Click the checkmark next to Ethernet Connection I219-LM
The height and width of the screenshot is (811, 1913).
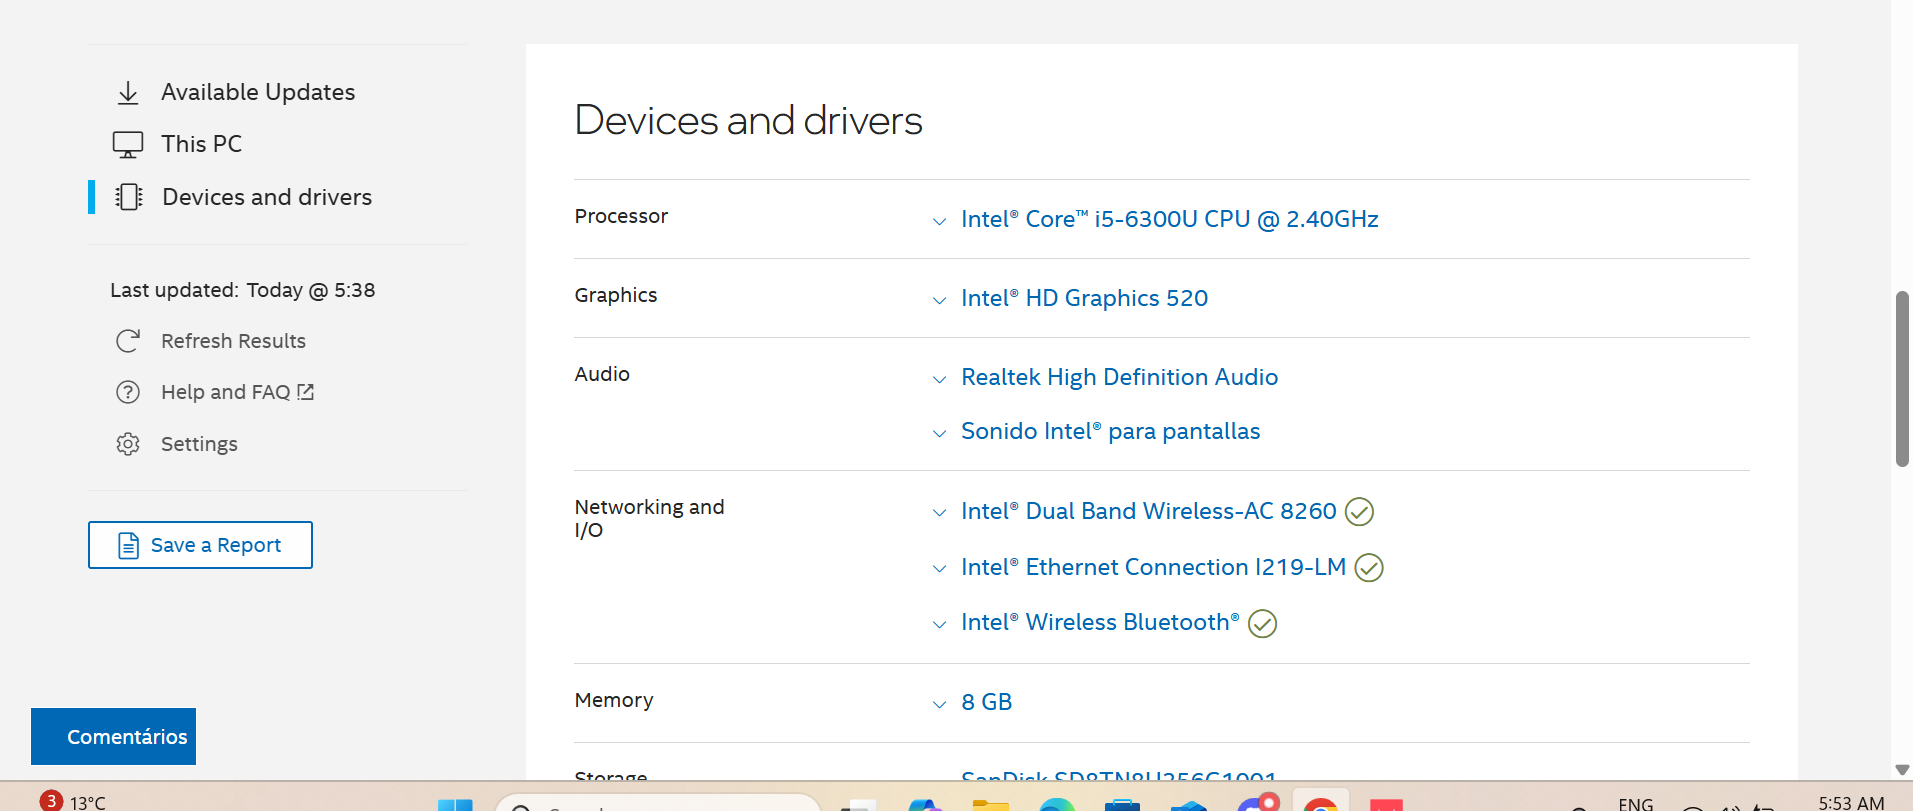pos(1369,568)
